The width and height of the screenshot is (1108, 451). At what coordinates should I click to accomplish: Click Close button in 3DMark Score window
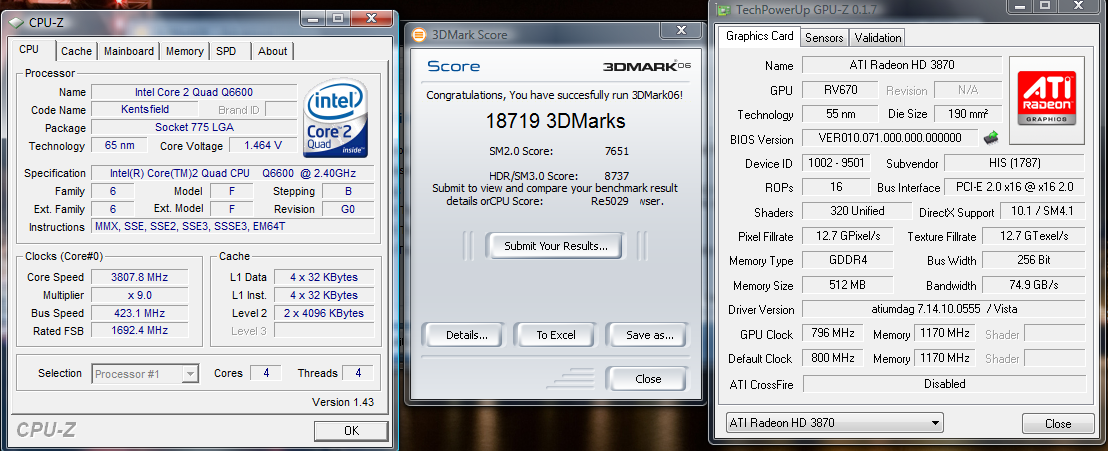pos(648,379)
